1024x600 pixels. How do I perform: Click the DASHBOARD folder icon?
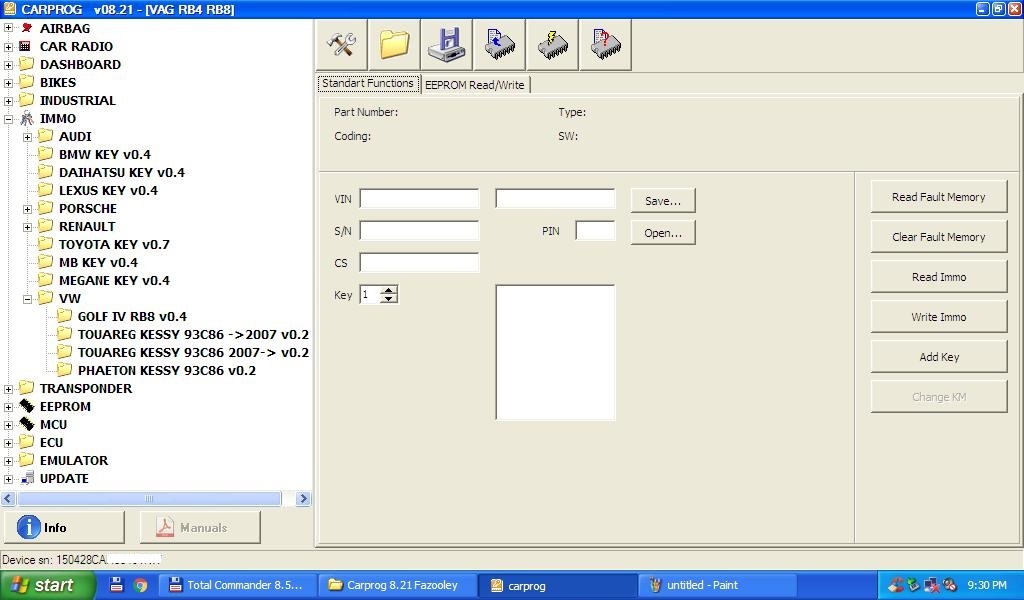point(27,64)
